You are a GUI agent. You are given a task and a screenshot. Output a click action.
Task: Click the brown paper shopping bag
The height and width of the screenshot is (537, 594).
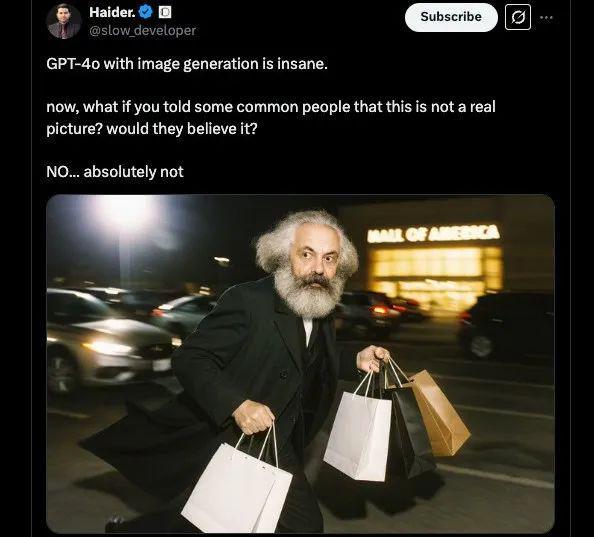pyautogui.click(x=439, y=413)
